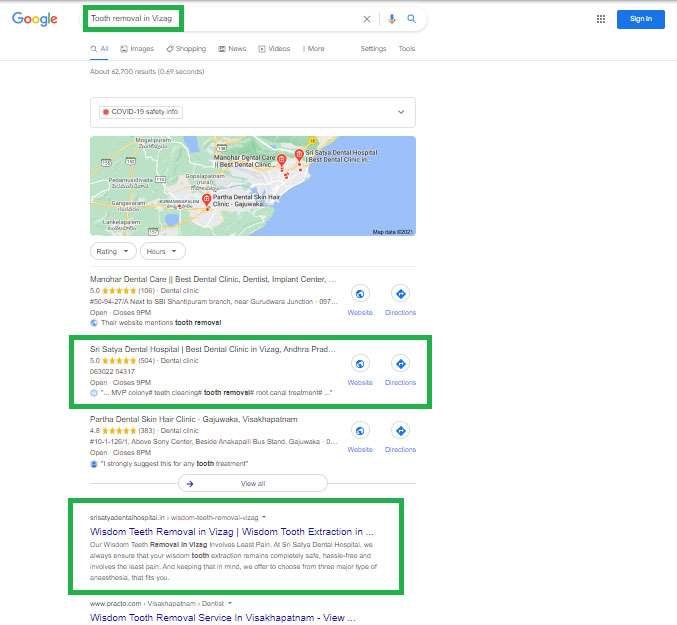Open the Rating filter dropdown
The height and width of the screenshot is (625, 677).
[113, 251]
